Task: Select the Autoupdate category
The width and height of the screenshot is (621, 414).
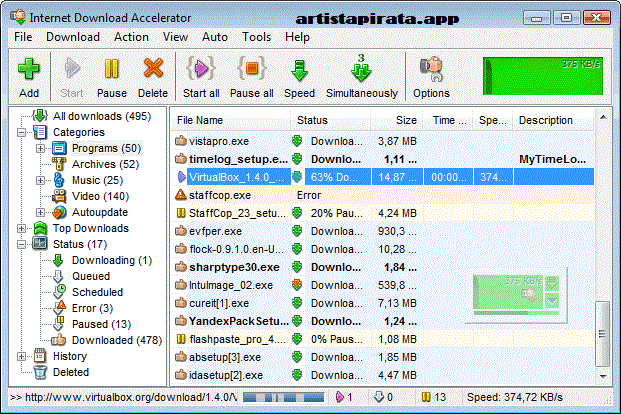Action: (x=100, y=212)
